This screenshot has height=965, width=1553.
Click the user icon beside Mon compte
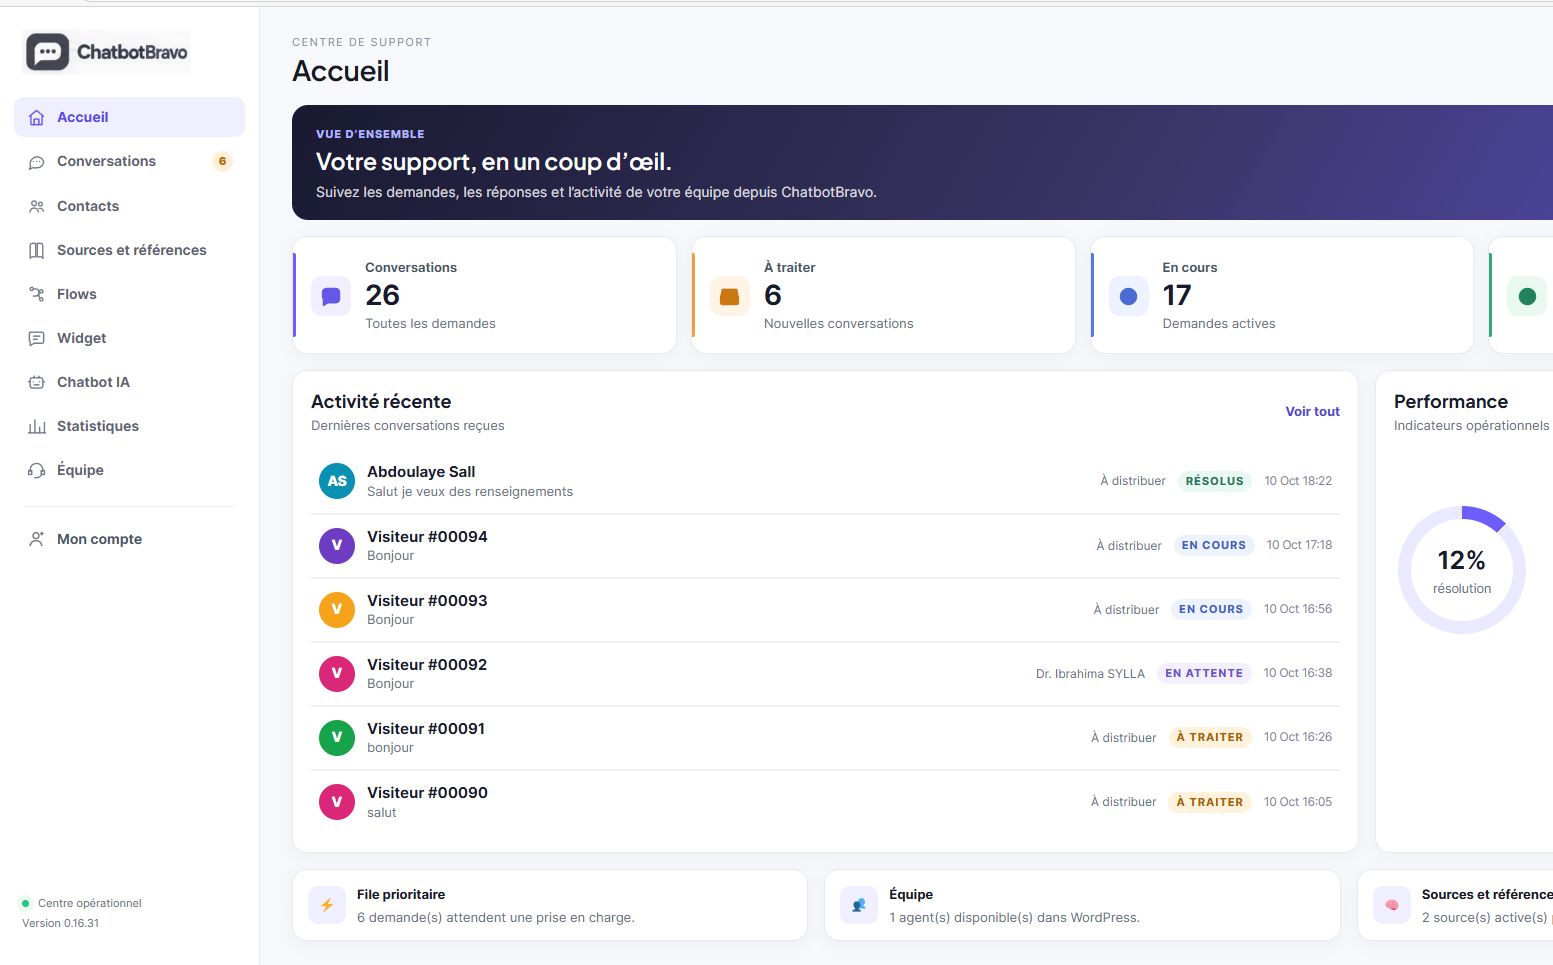[x=37, y=539]
